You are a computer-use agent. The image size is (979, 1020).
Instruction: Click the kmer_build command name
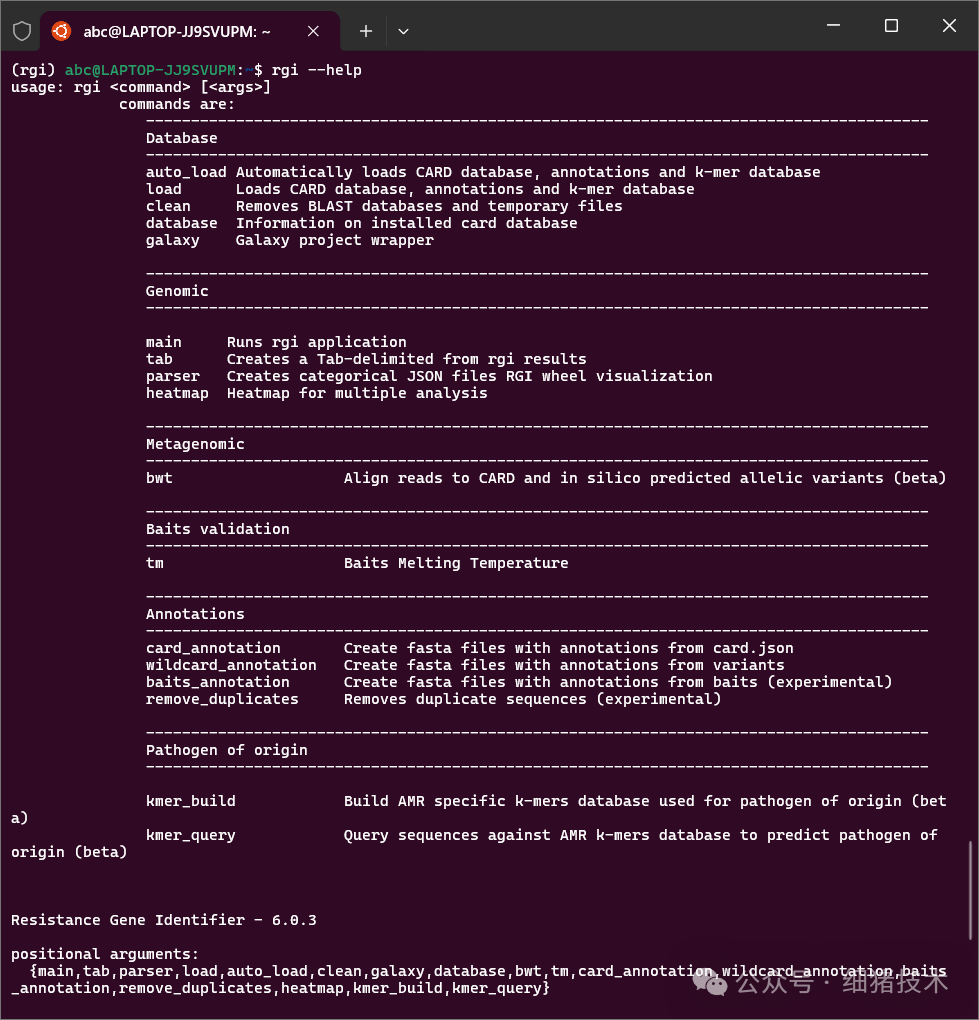pyautogui.click(x=190, y=800)
